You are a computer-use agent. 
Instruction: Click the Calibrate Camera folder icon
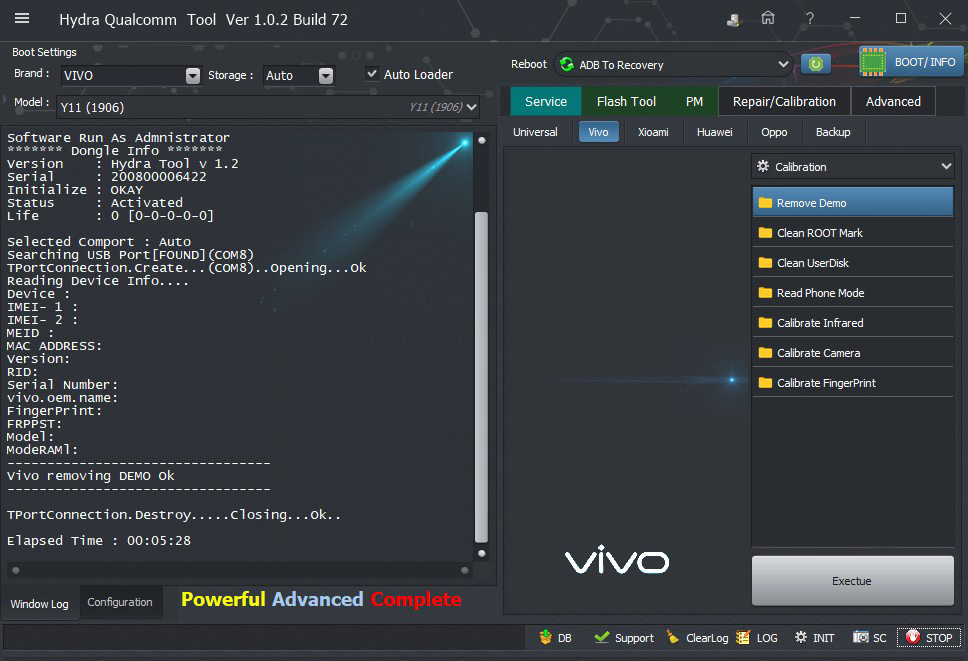tap(765, 353)
